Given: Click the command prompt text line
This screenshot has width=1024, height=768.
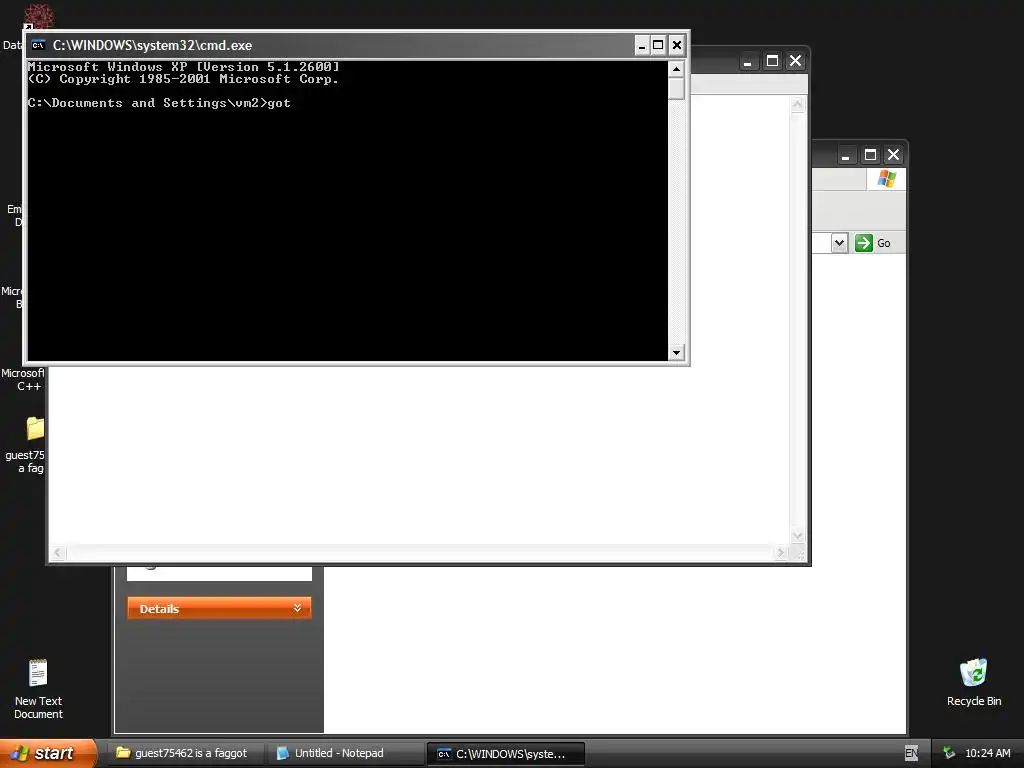Looking at the screenshot, I should [x=159, y=103].
